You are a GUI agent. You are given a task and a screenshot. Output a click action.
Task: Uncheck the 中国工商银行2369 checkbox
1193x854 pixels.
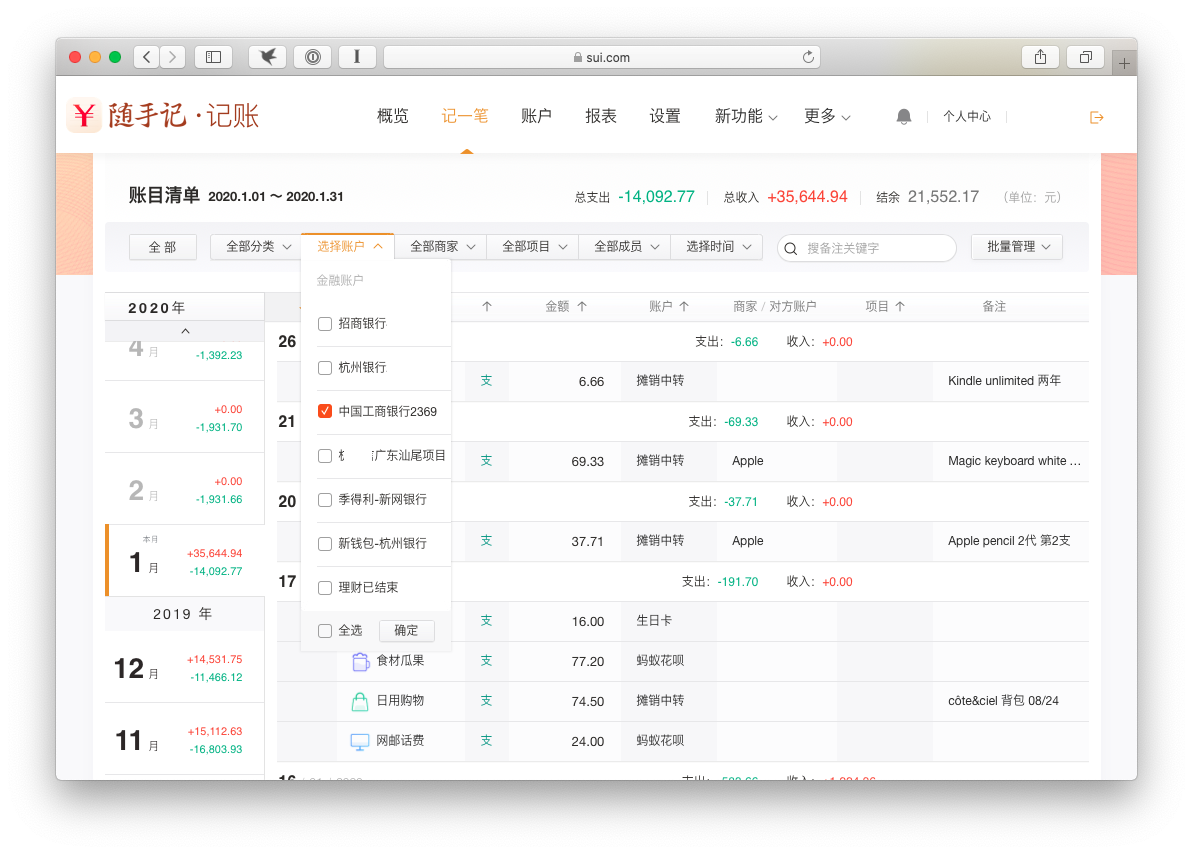coord(325,411)
